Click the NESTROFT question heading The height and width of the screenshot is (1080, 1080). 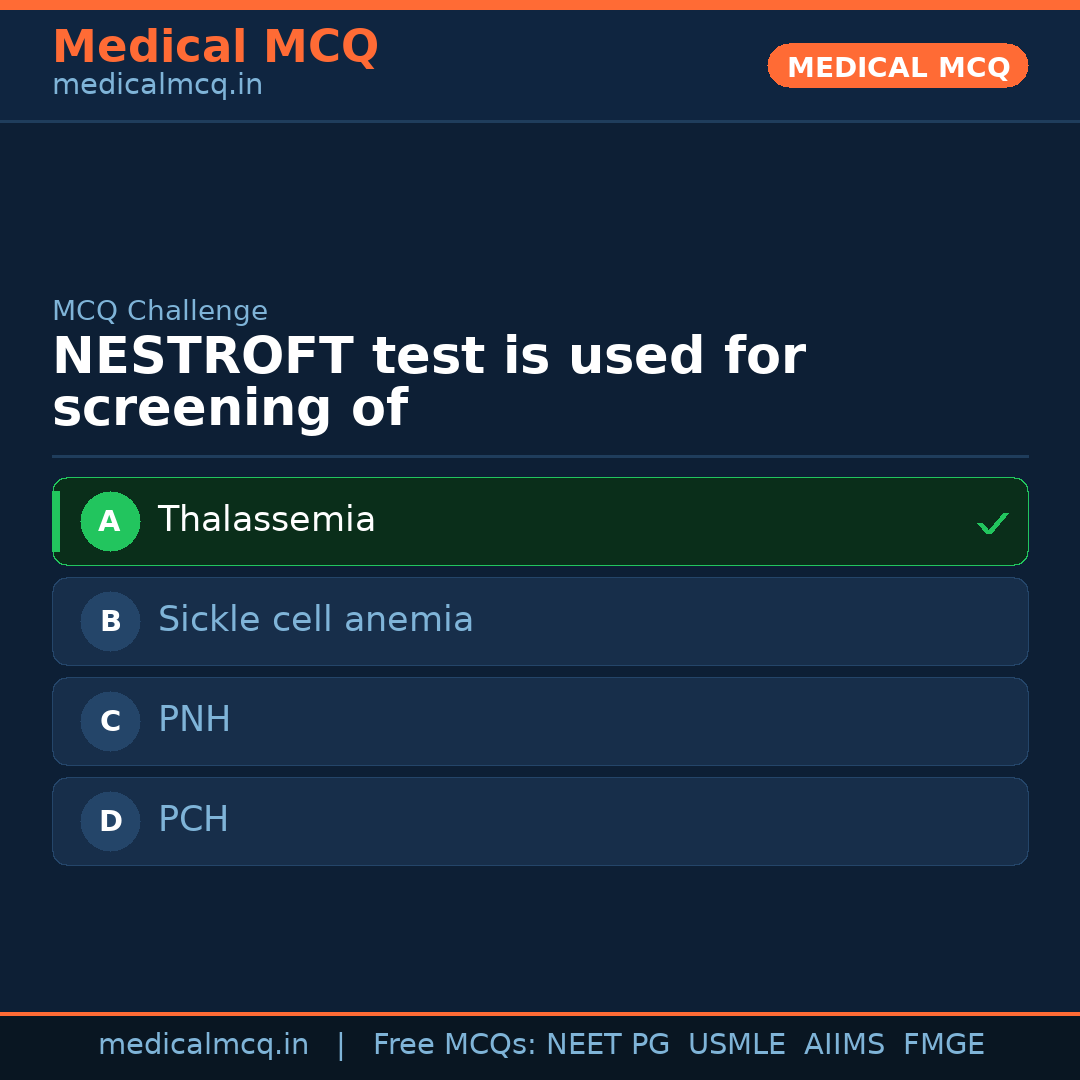click(428, 382)
